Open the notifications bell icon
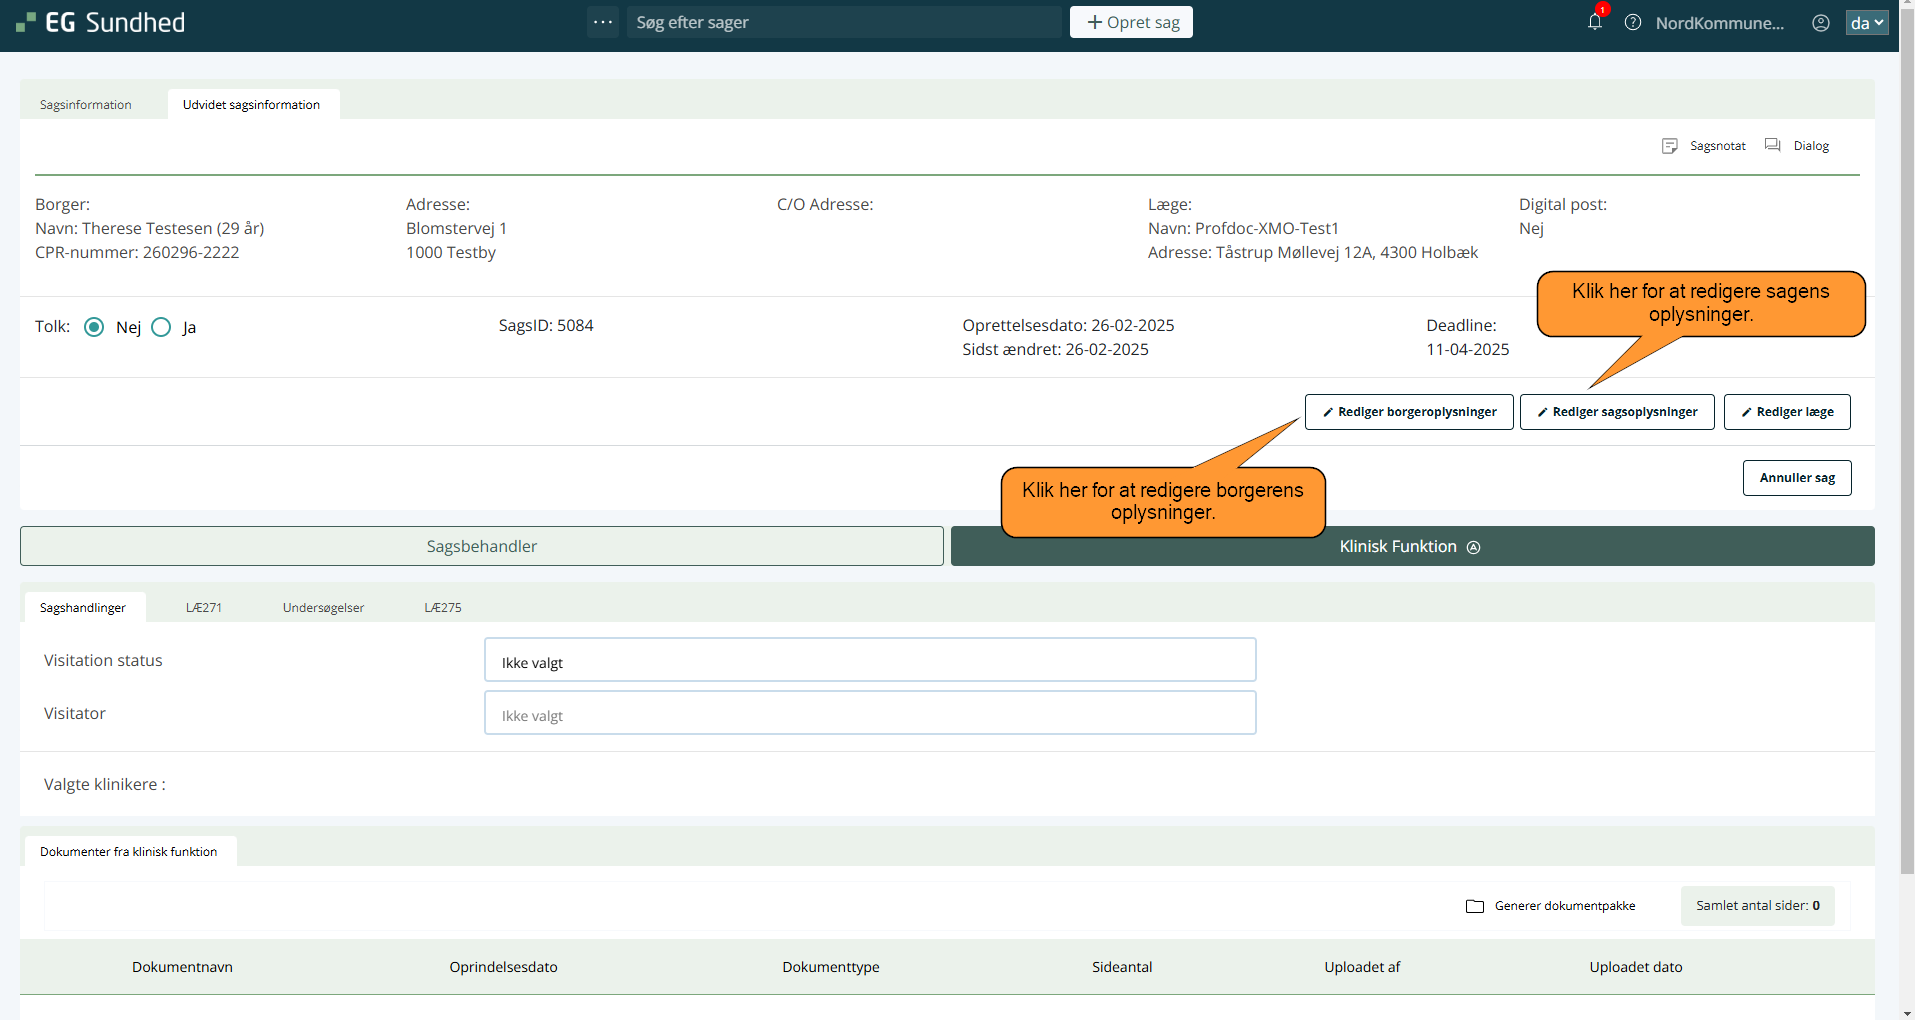This screenshot has width=1915, height=1020. pyautogui.click(x=1594, y=22)
